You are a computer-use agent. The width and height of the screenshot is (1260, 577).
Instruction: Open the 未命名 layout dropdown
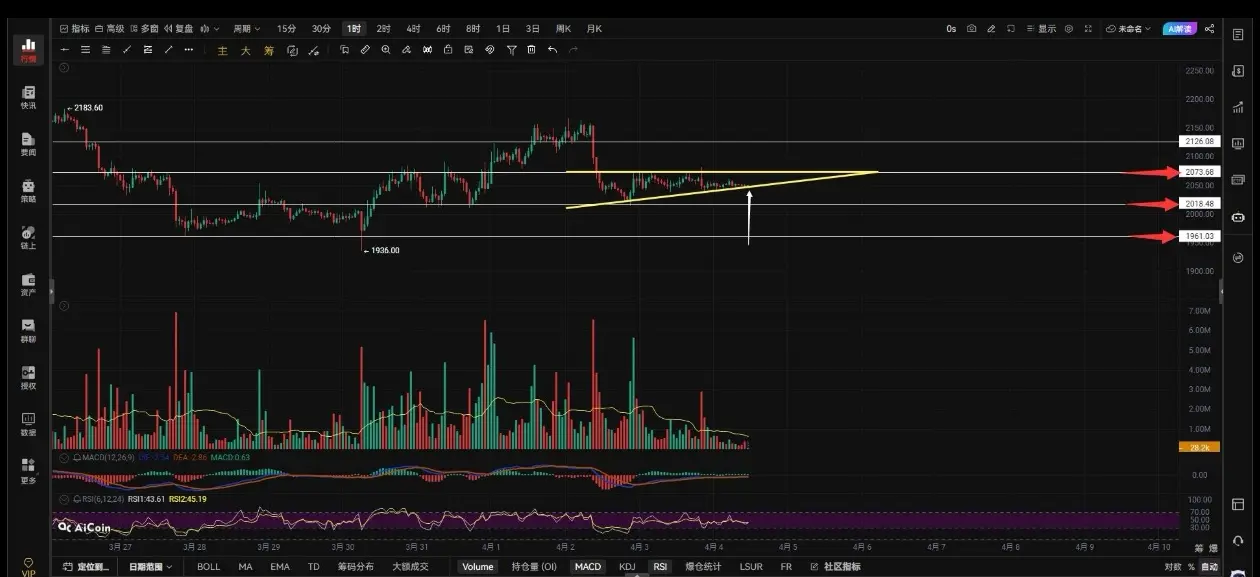point(1128,29)
